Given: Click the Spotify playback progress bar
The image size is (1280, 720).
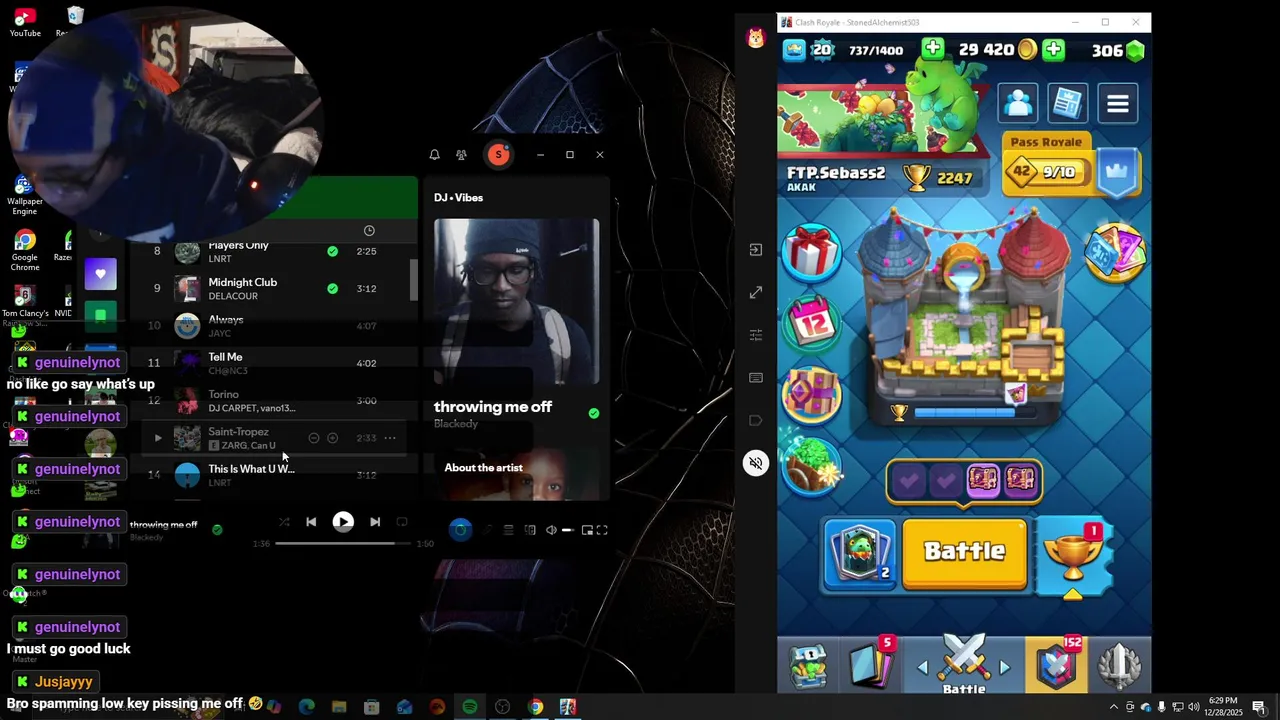Looking at the screenshot, I should (x=342, y=543).
